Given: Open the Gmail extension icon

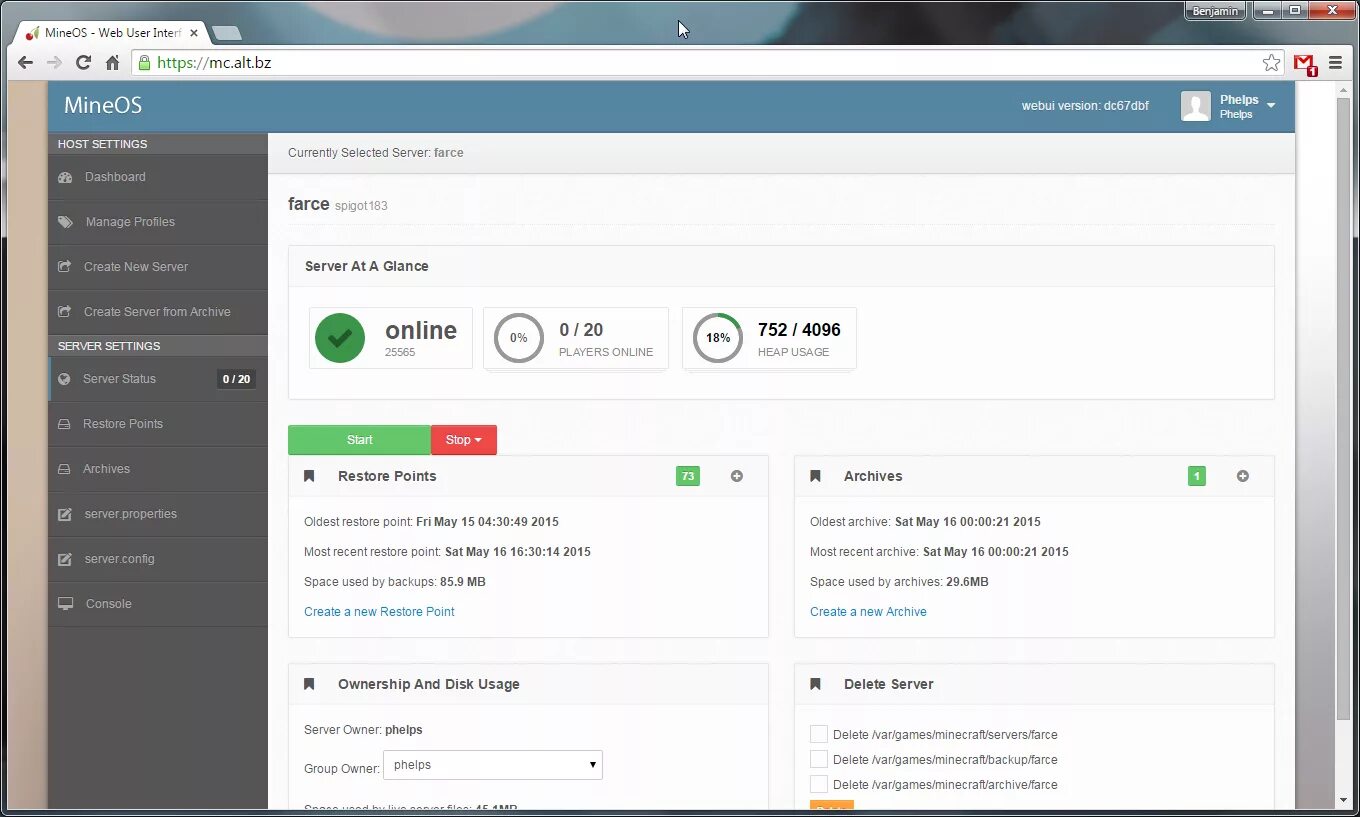Looking at the screenshot, I should click(1305, 64).
